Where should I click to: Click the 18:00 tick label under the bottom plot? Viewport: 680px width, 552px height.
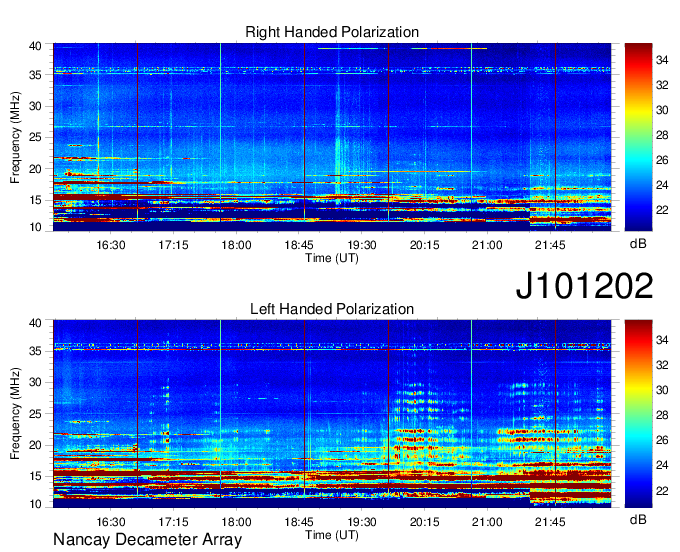tap(236, 522)
